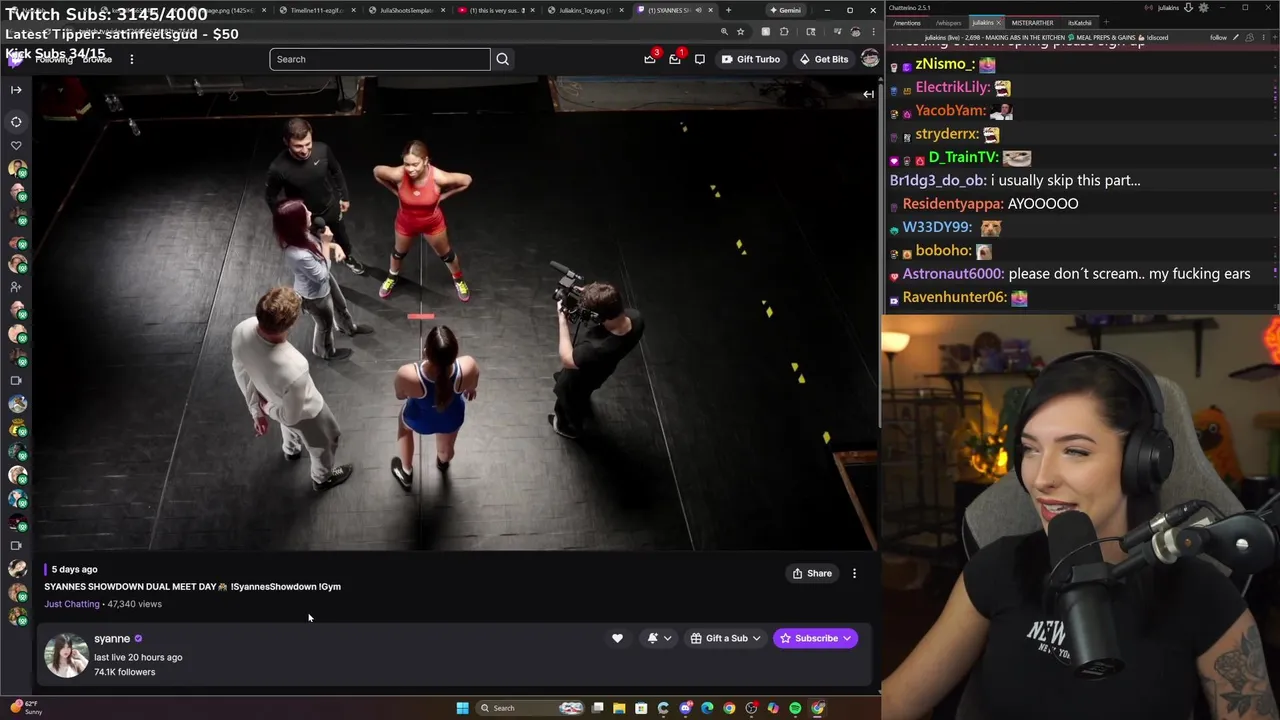Open the Just Chatting category link
This screenshot has height=720, width=1280.
[x=72, y=604]
